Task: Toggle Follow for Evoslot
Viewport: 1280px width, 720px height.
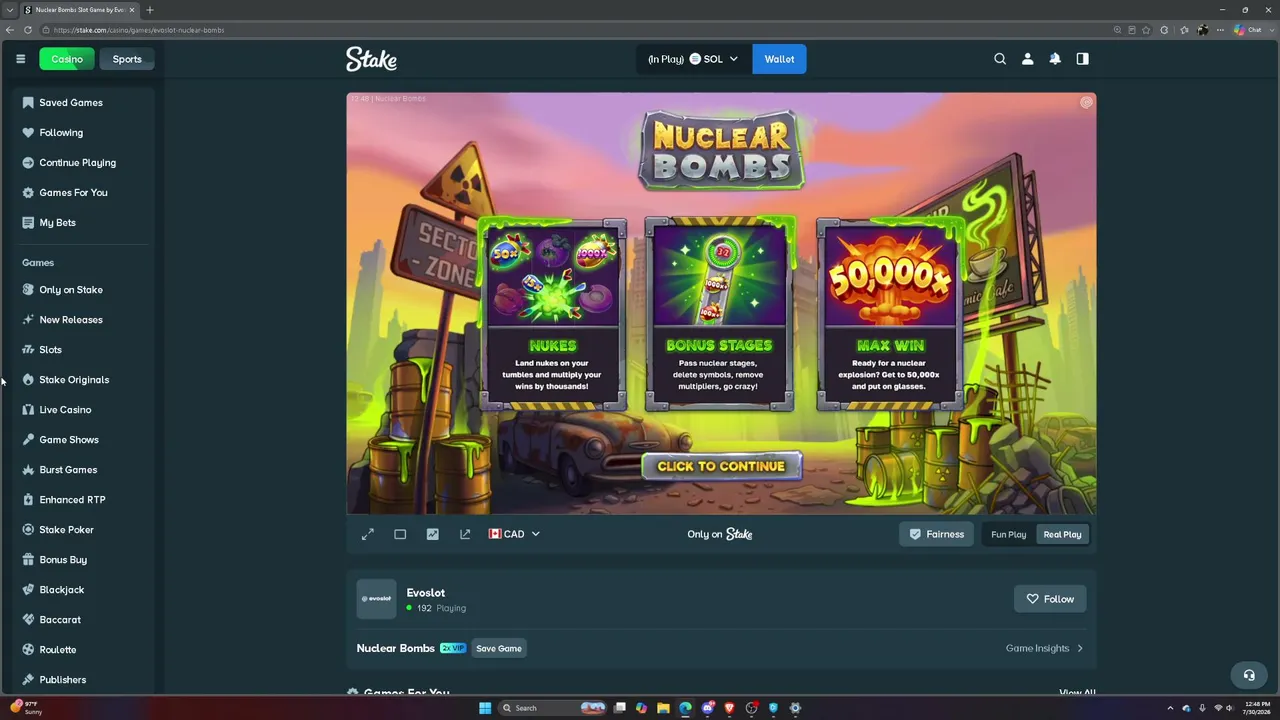Action: 1050,599
